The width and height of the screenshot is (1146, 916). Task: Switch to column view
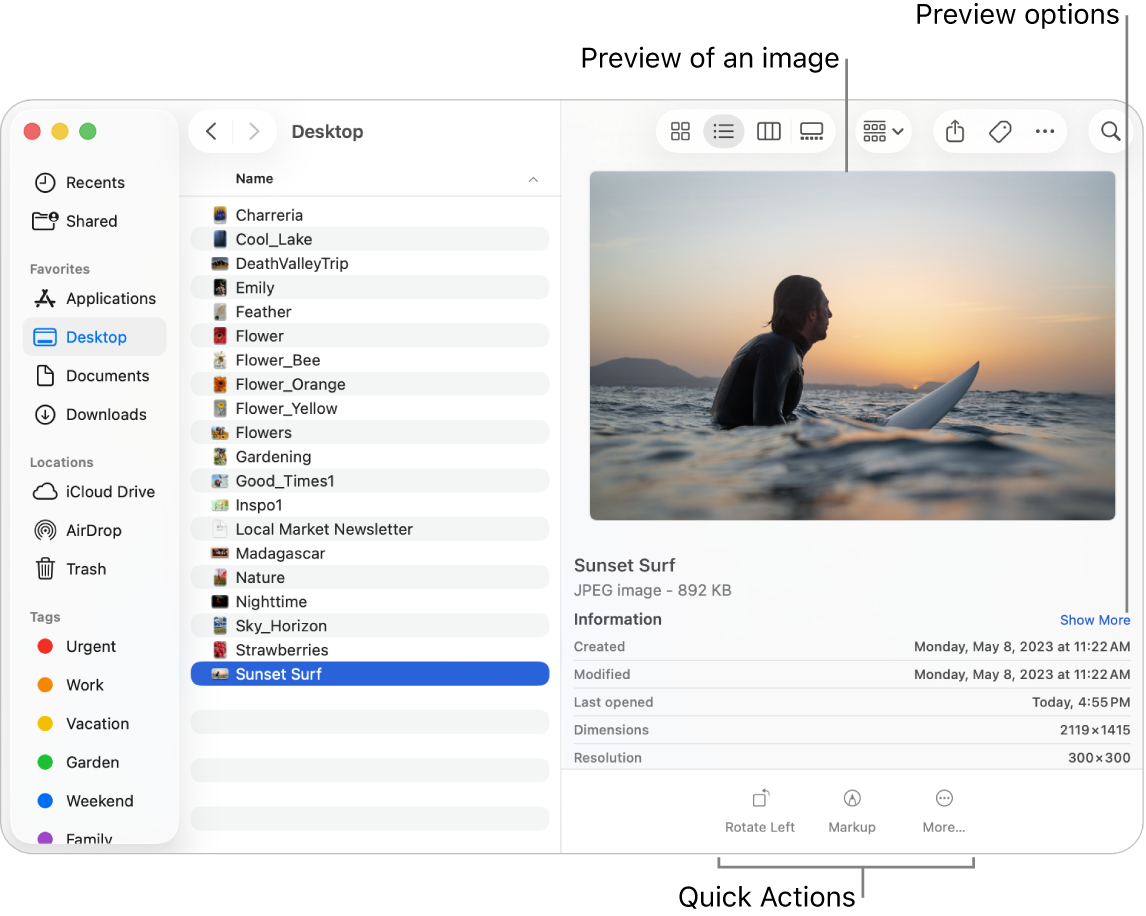(768, 132)
